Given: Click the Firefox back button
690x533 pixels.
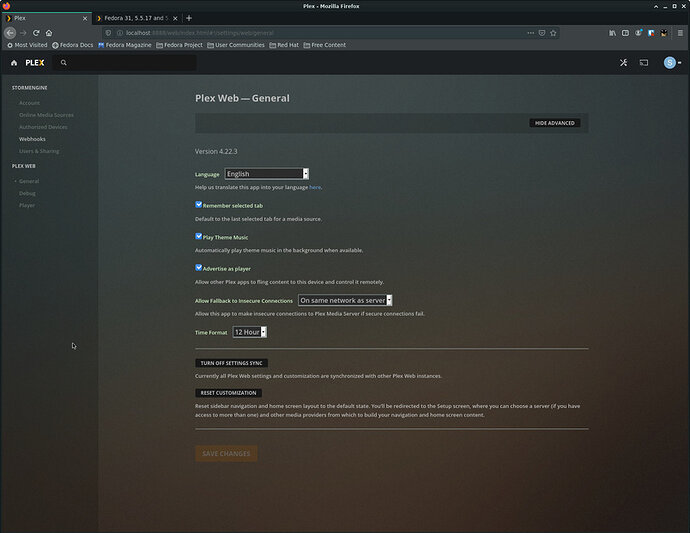Looking at the screenshot, I should [10, 33].
